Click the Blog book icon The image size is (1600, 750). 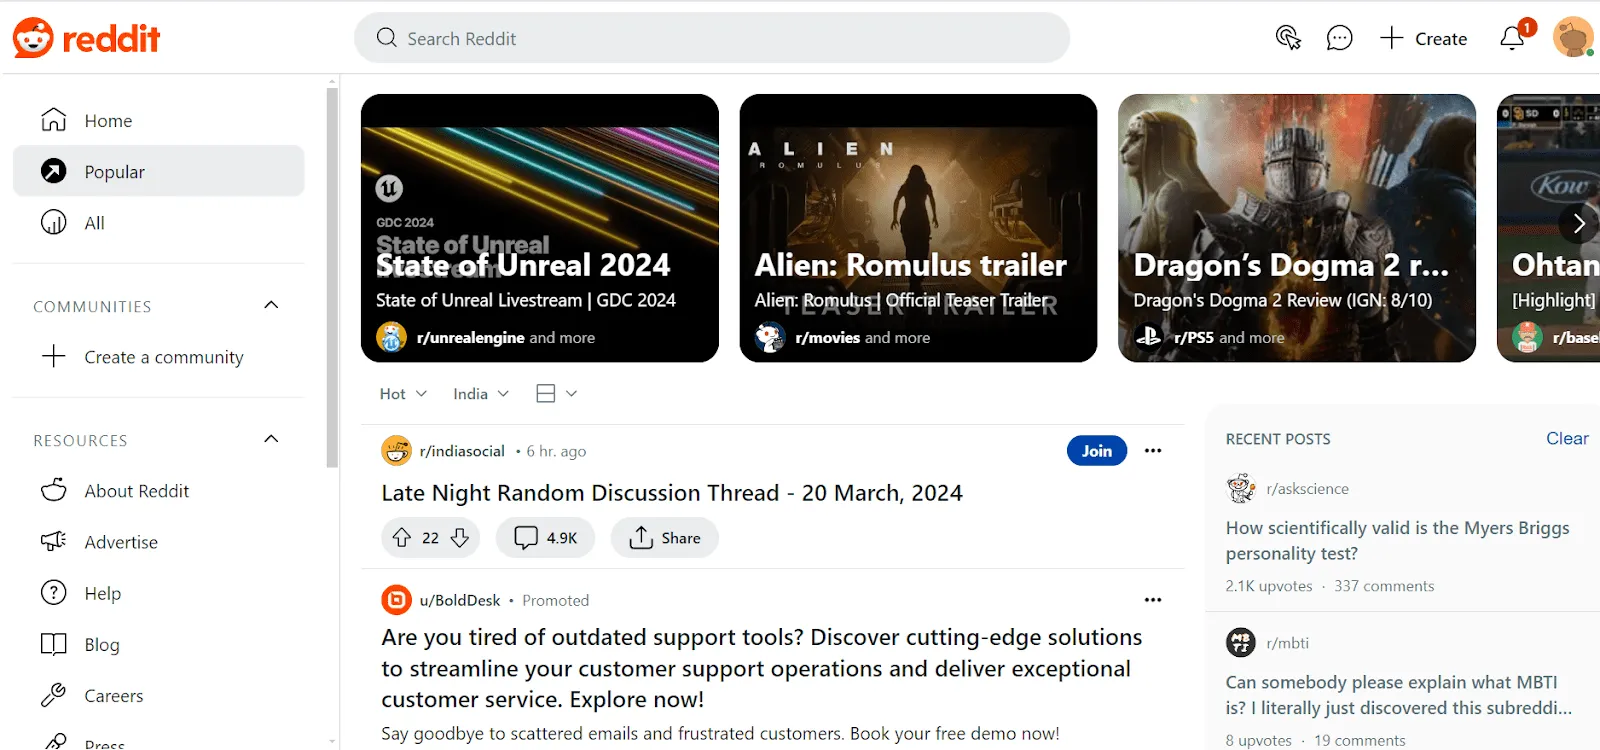(54, 644)
